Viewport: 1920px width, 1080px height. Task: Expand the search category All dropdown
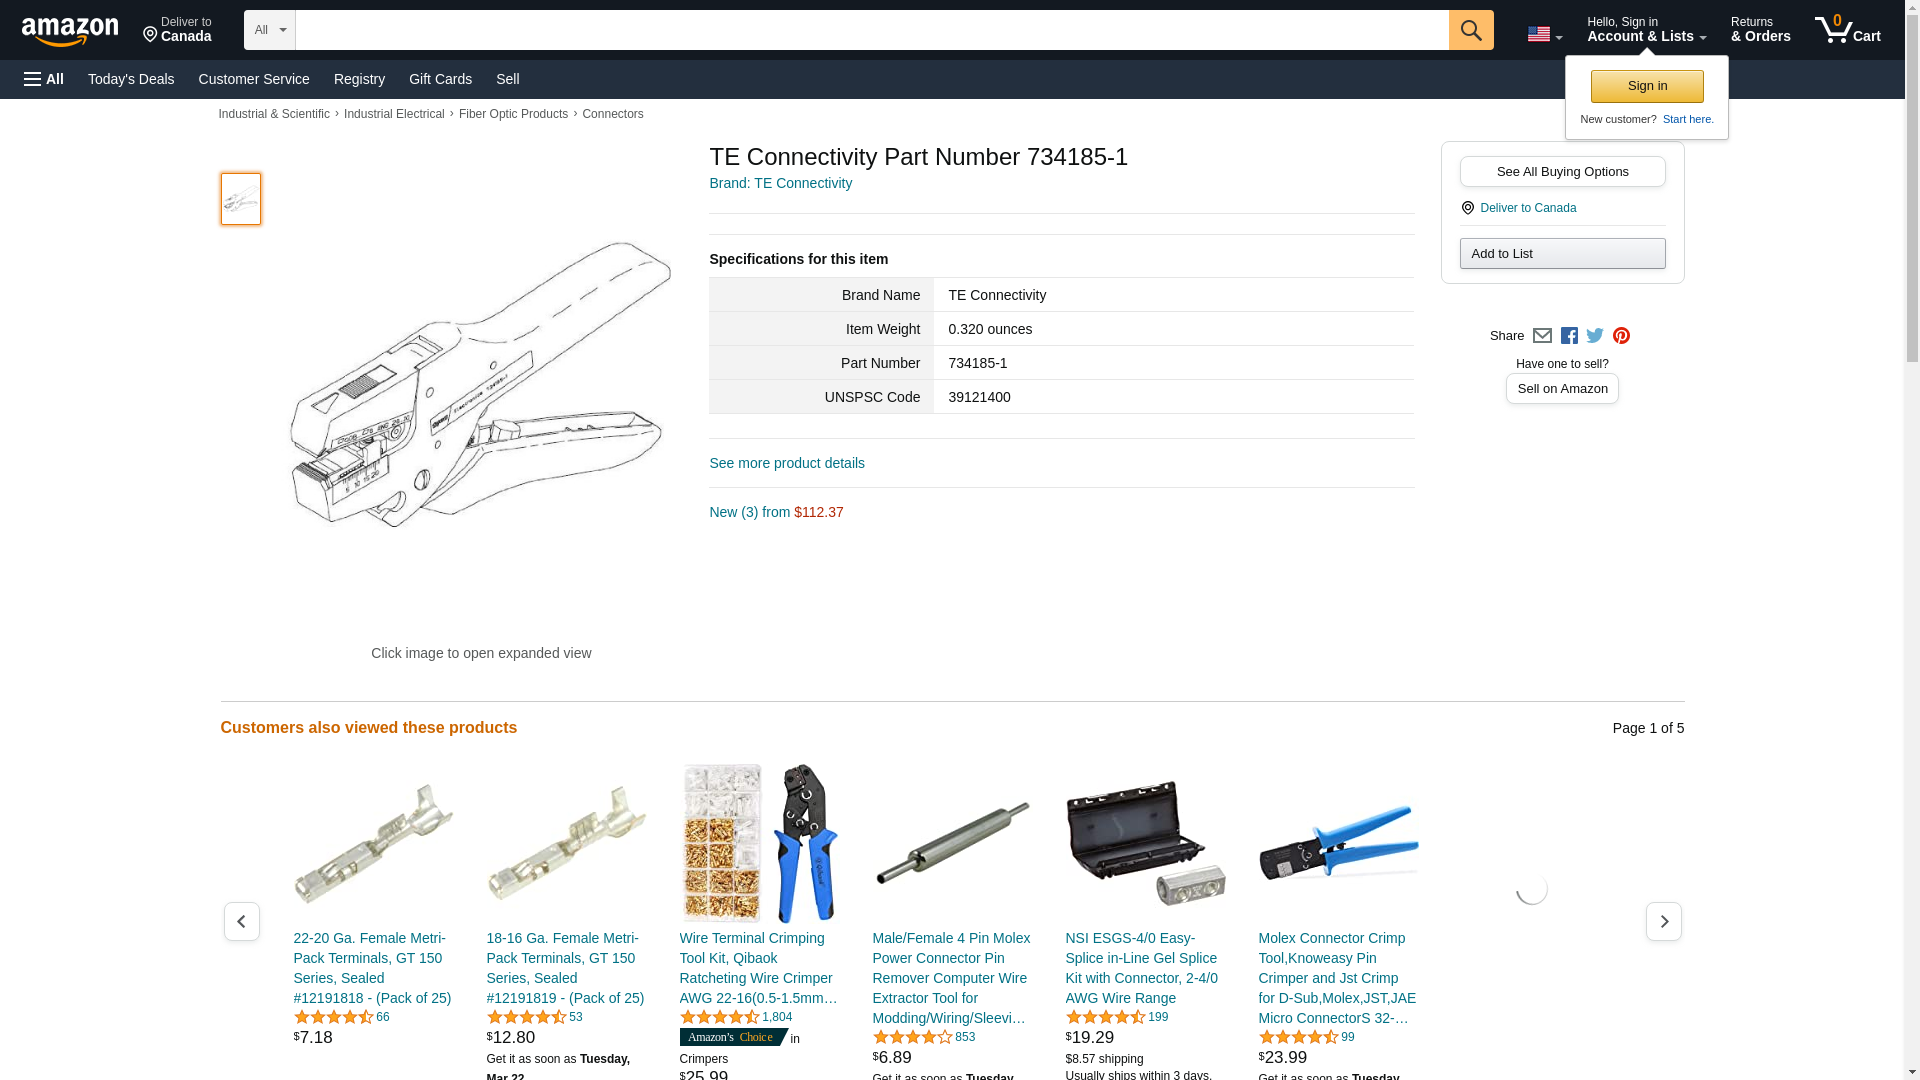tap(270, 30)
